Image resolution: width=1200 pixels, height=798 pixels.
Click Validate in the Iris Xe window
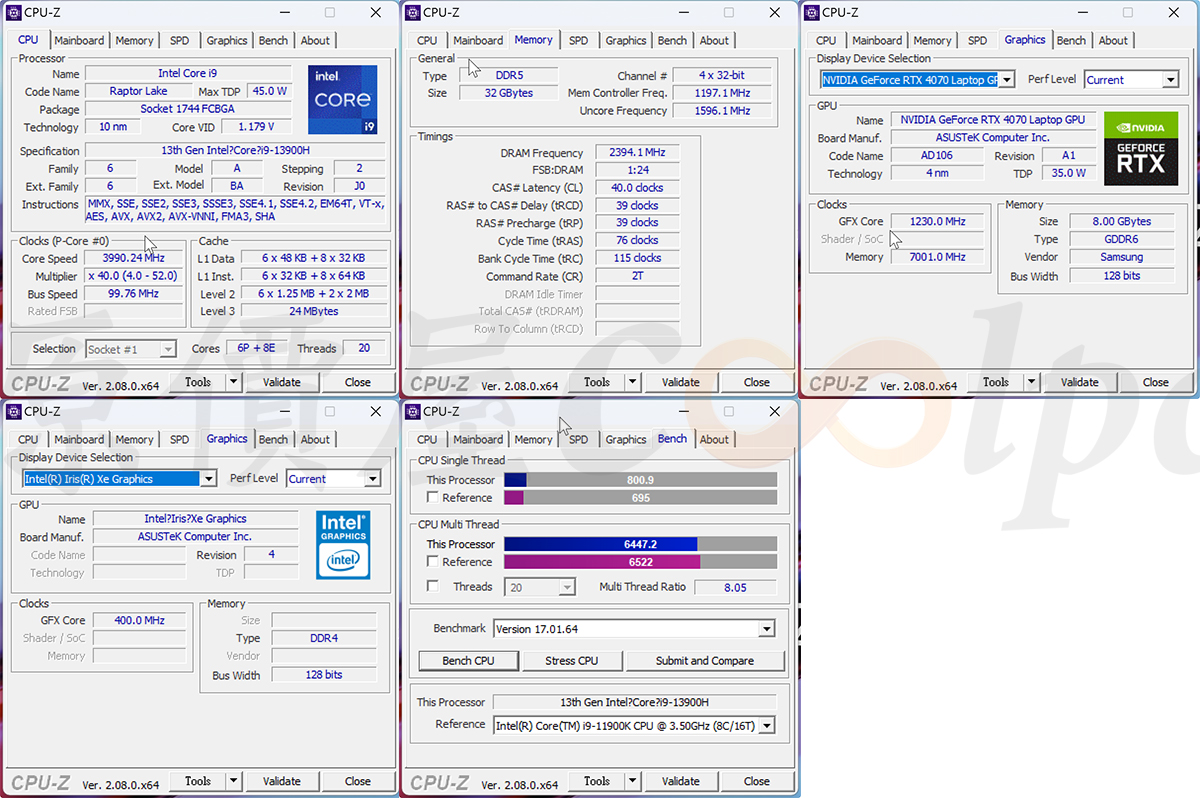coord(281,781)
